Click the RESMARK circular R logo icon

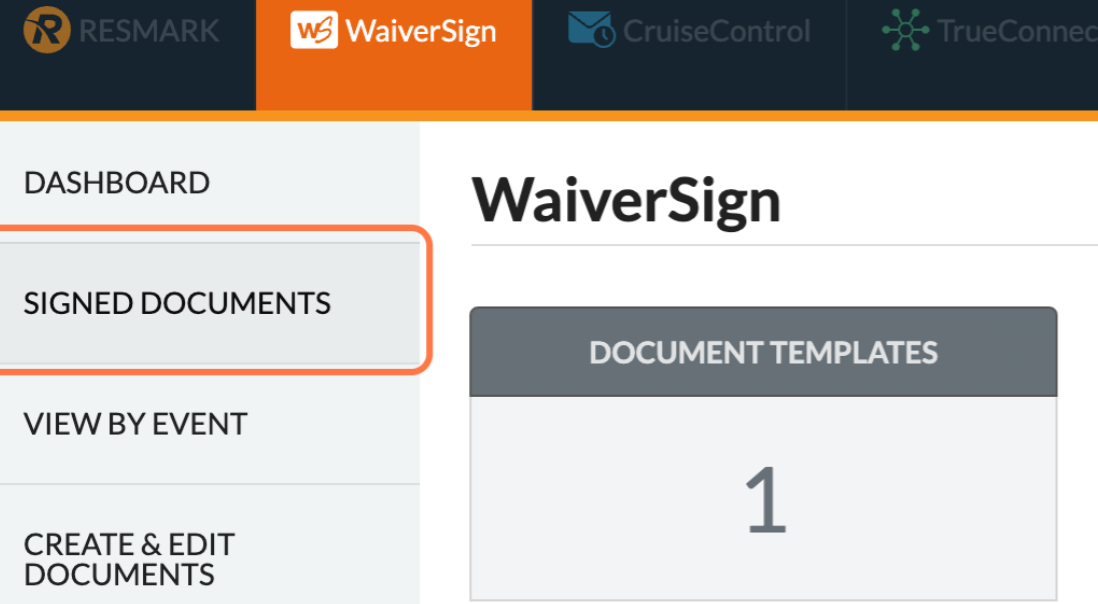click(x=46, y=30)
